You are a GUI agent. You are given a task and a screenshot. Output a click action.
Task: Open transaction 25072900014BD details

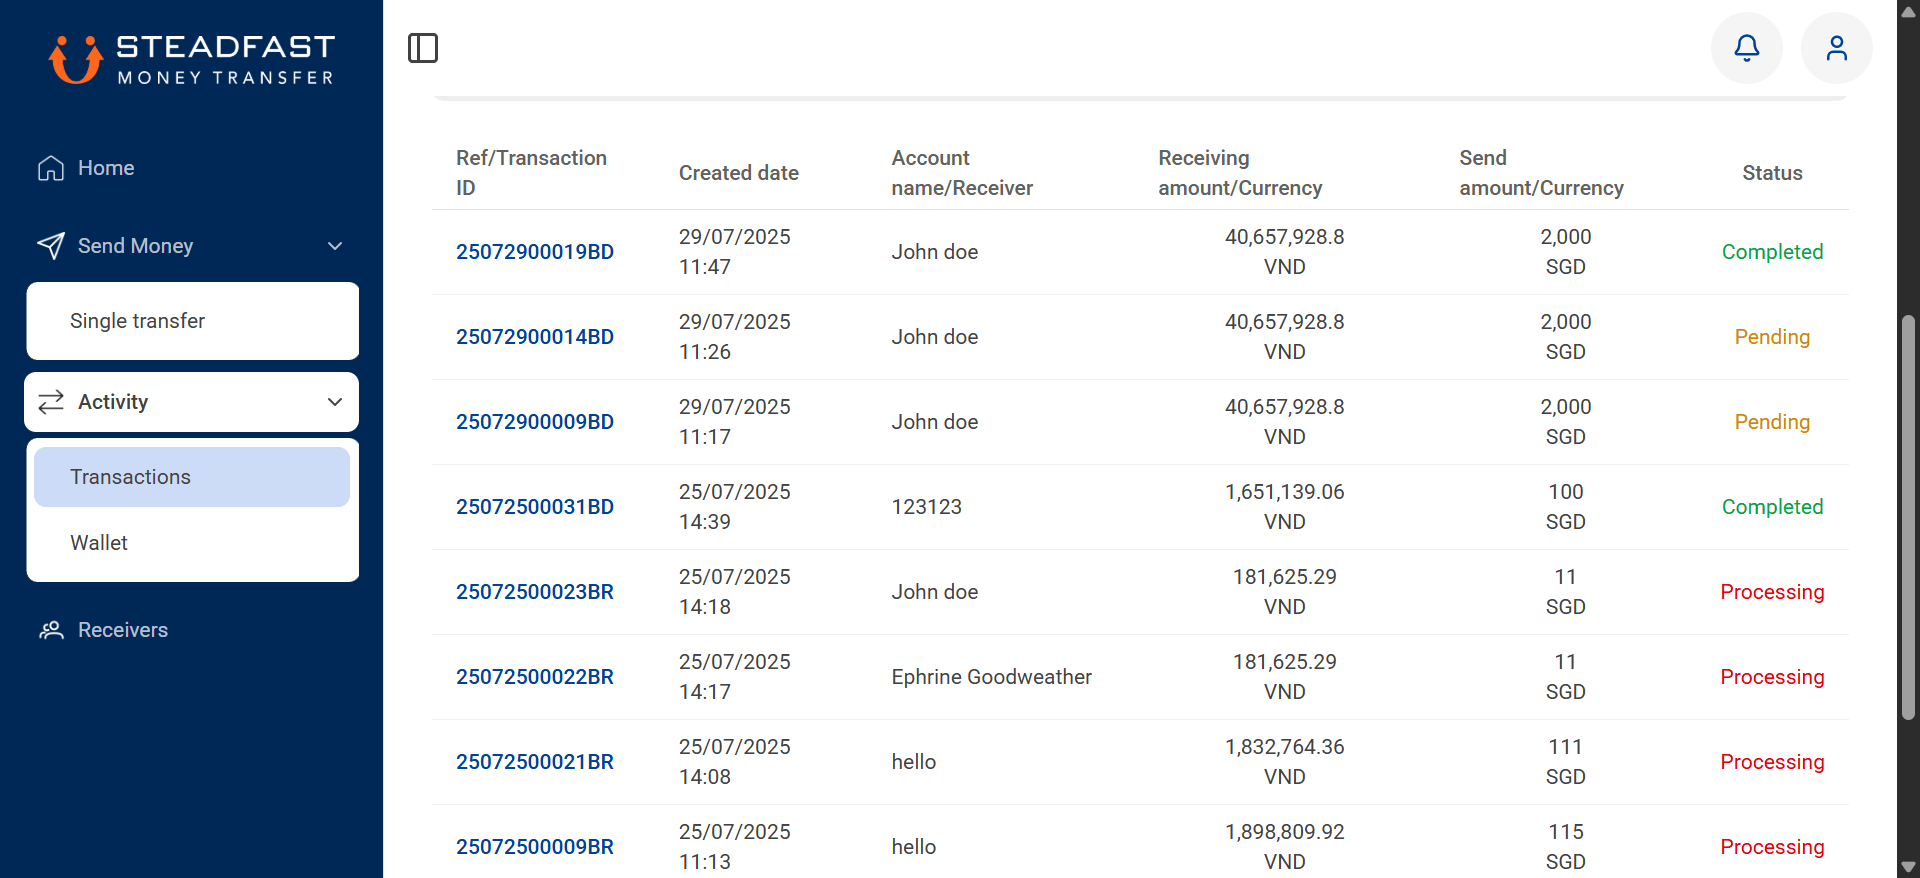[x=535, y=337]
